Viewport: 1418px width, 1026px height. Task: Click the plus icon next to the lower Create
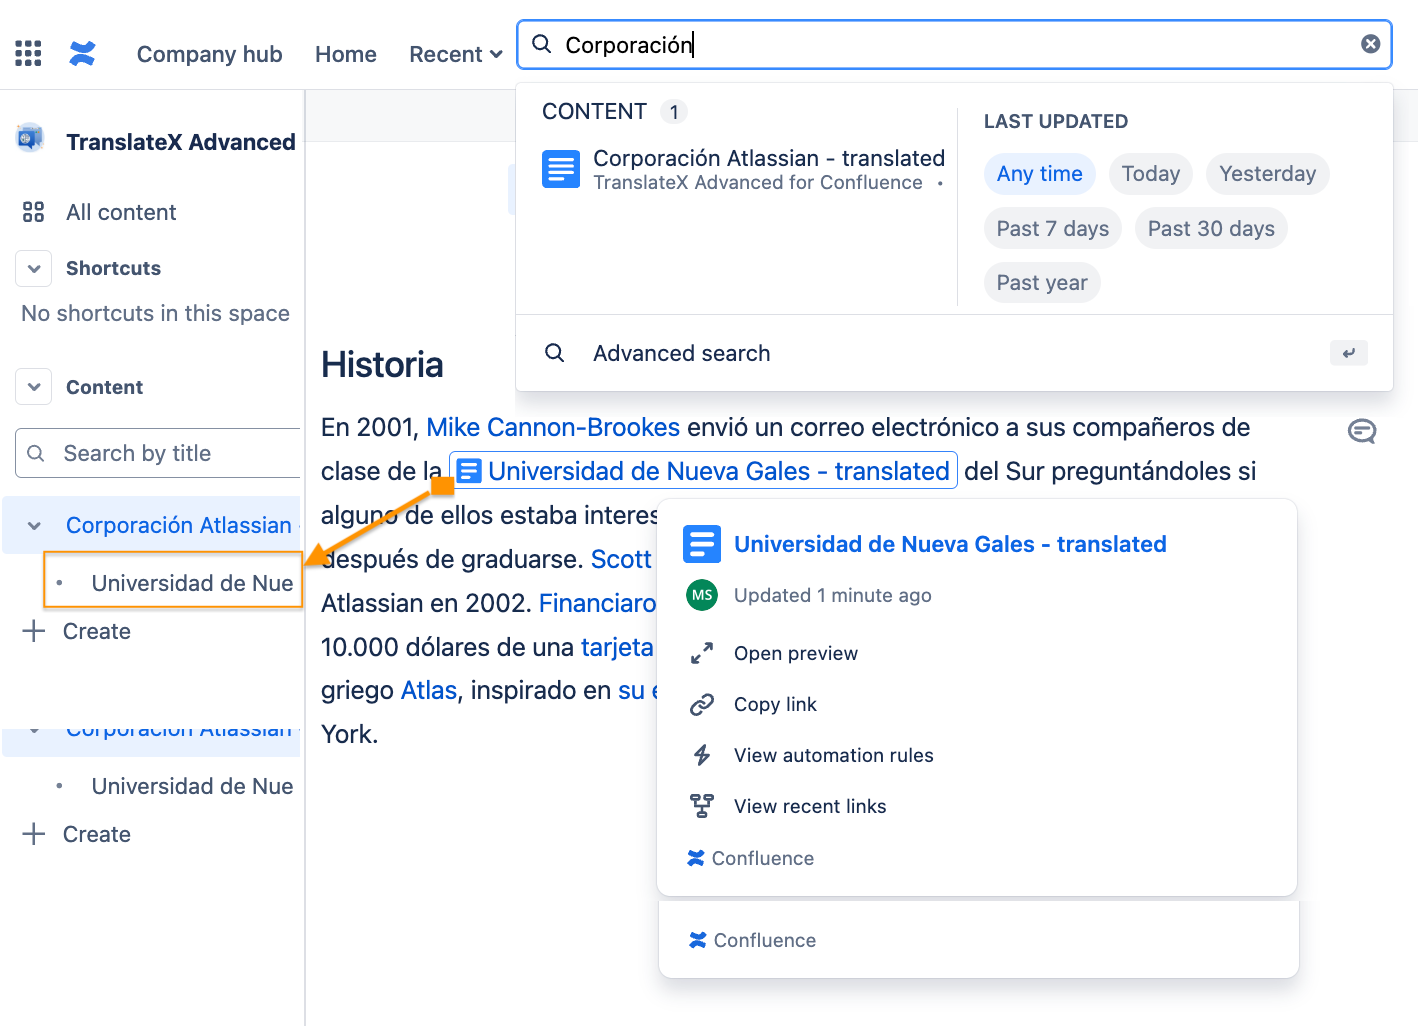[x=34, y=834]
